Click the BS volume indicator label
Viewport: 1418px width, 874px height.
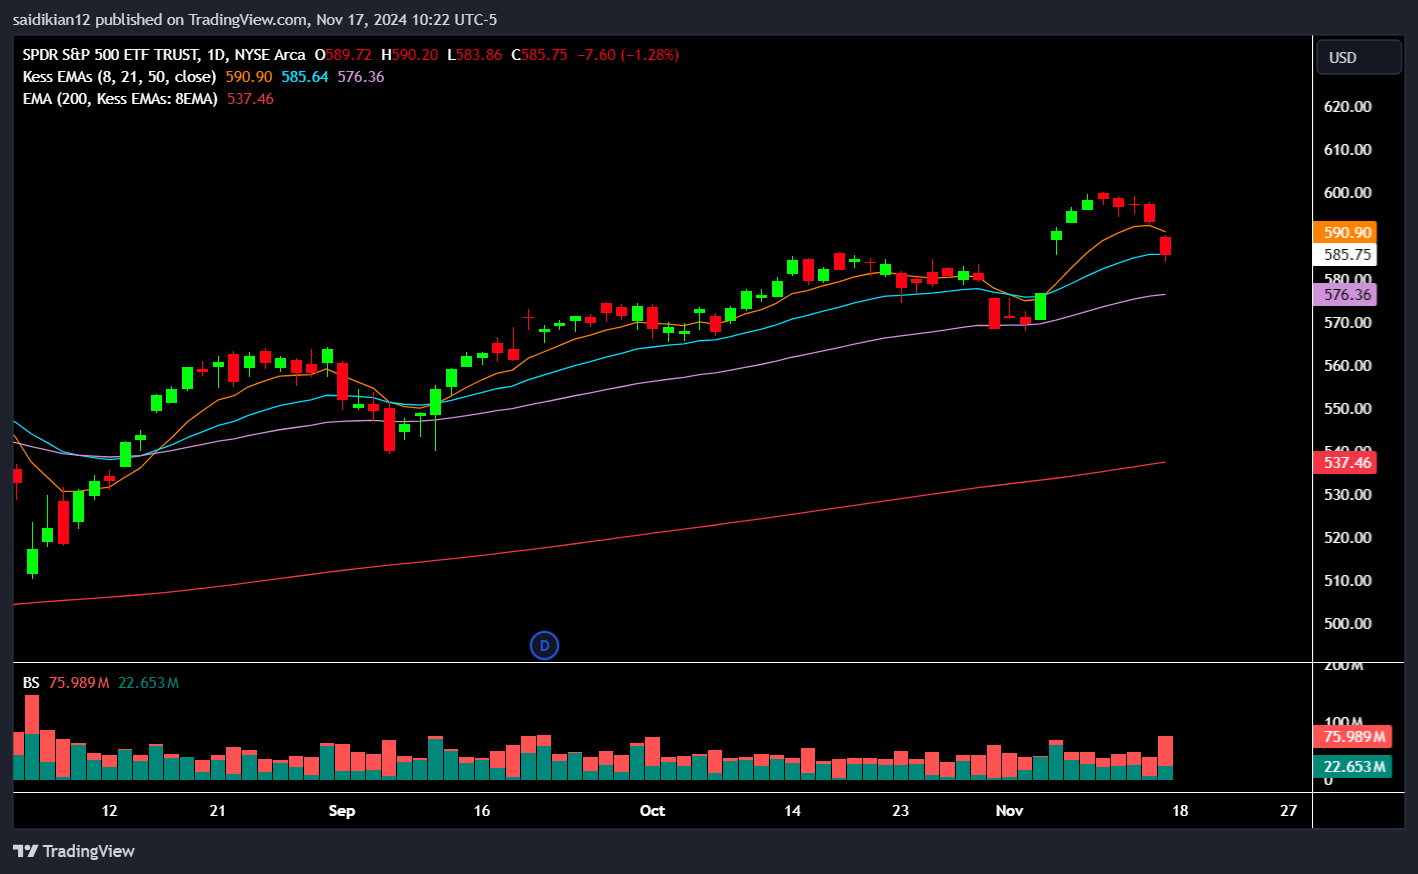pyautogui.click(x=31, y=683)
